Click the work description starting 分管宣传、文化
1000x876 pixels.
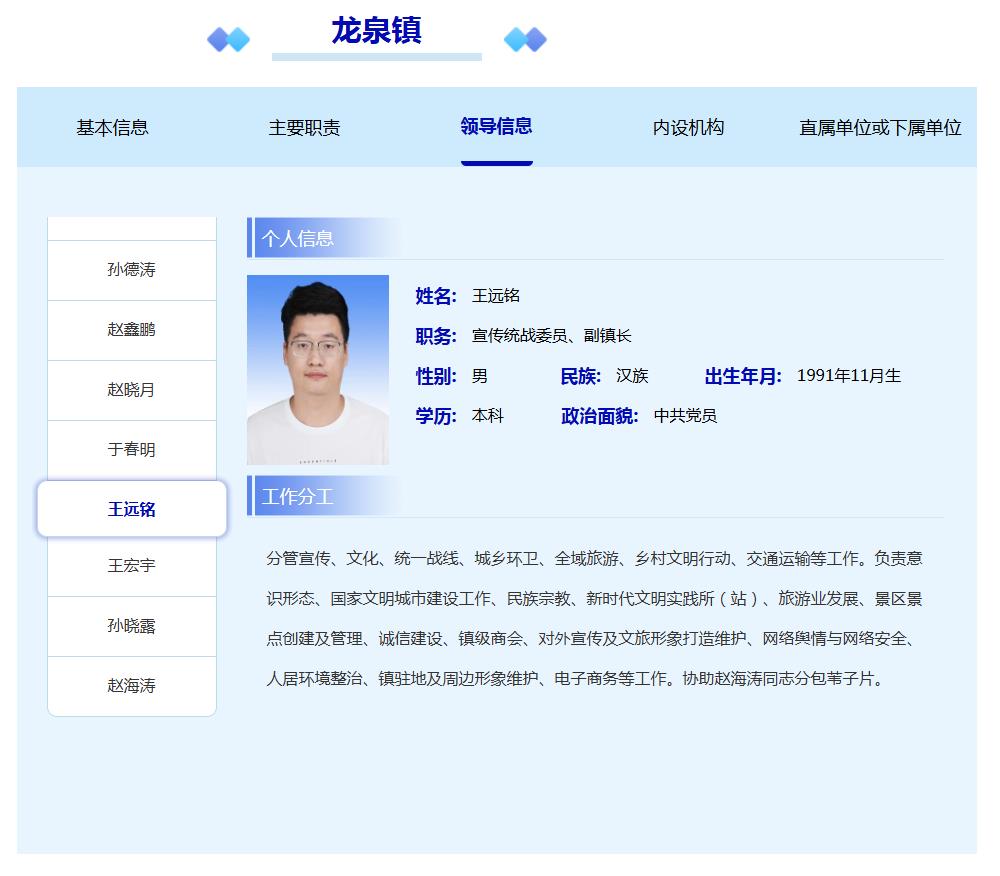594,618
